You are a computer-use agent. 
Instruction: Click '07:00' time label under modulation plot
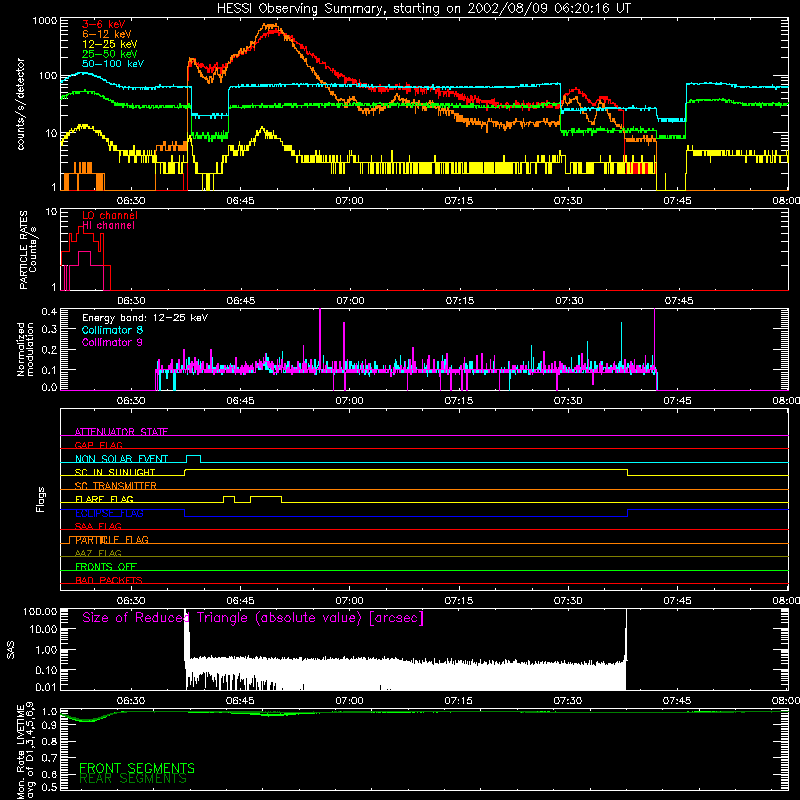[x=349, y=401]
